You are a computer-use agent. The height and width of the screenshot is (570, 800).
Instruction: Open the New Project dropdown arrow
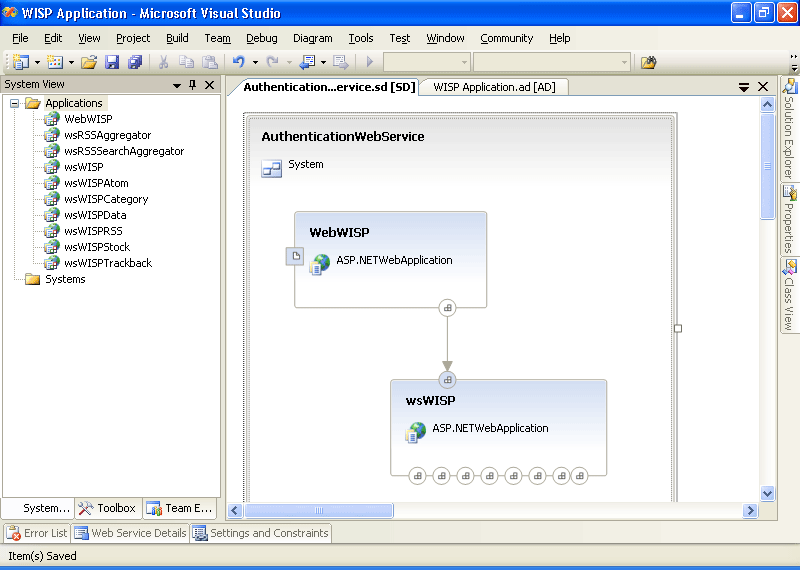coord(37,62)
